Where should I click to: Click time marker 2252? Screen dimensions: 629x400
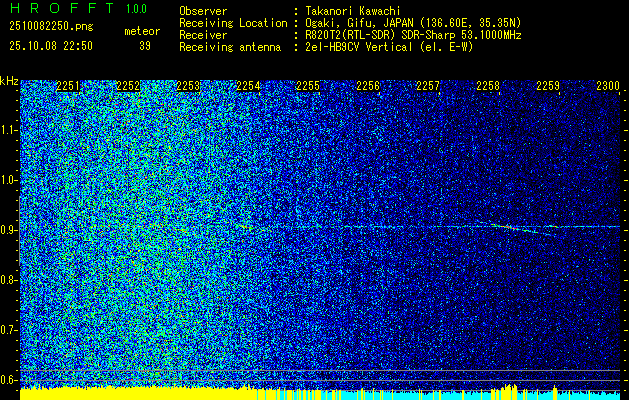[x=128, y=86]
